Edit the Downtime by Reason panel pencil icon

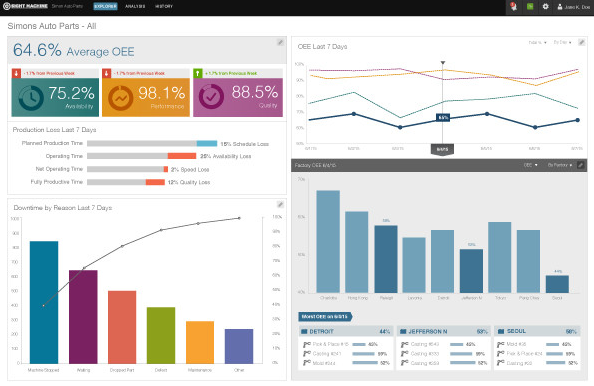(x=280, y=205)
